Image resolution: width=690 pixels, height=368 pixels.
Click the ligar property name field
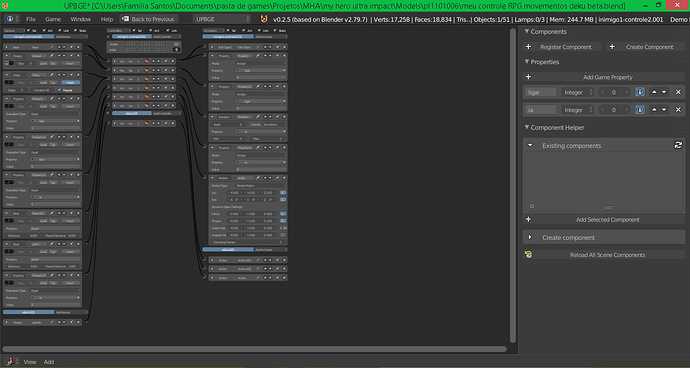541,92
